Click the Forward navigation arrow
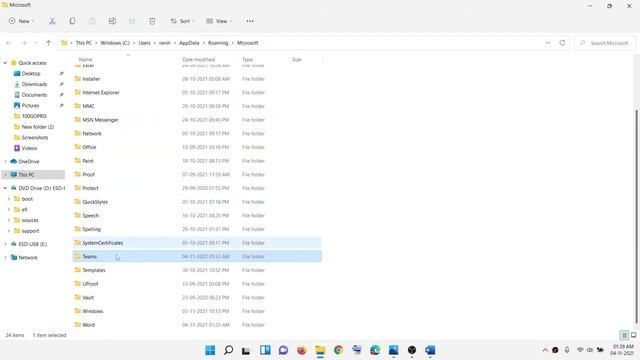 (x=24, y=43)
